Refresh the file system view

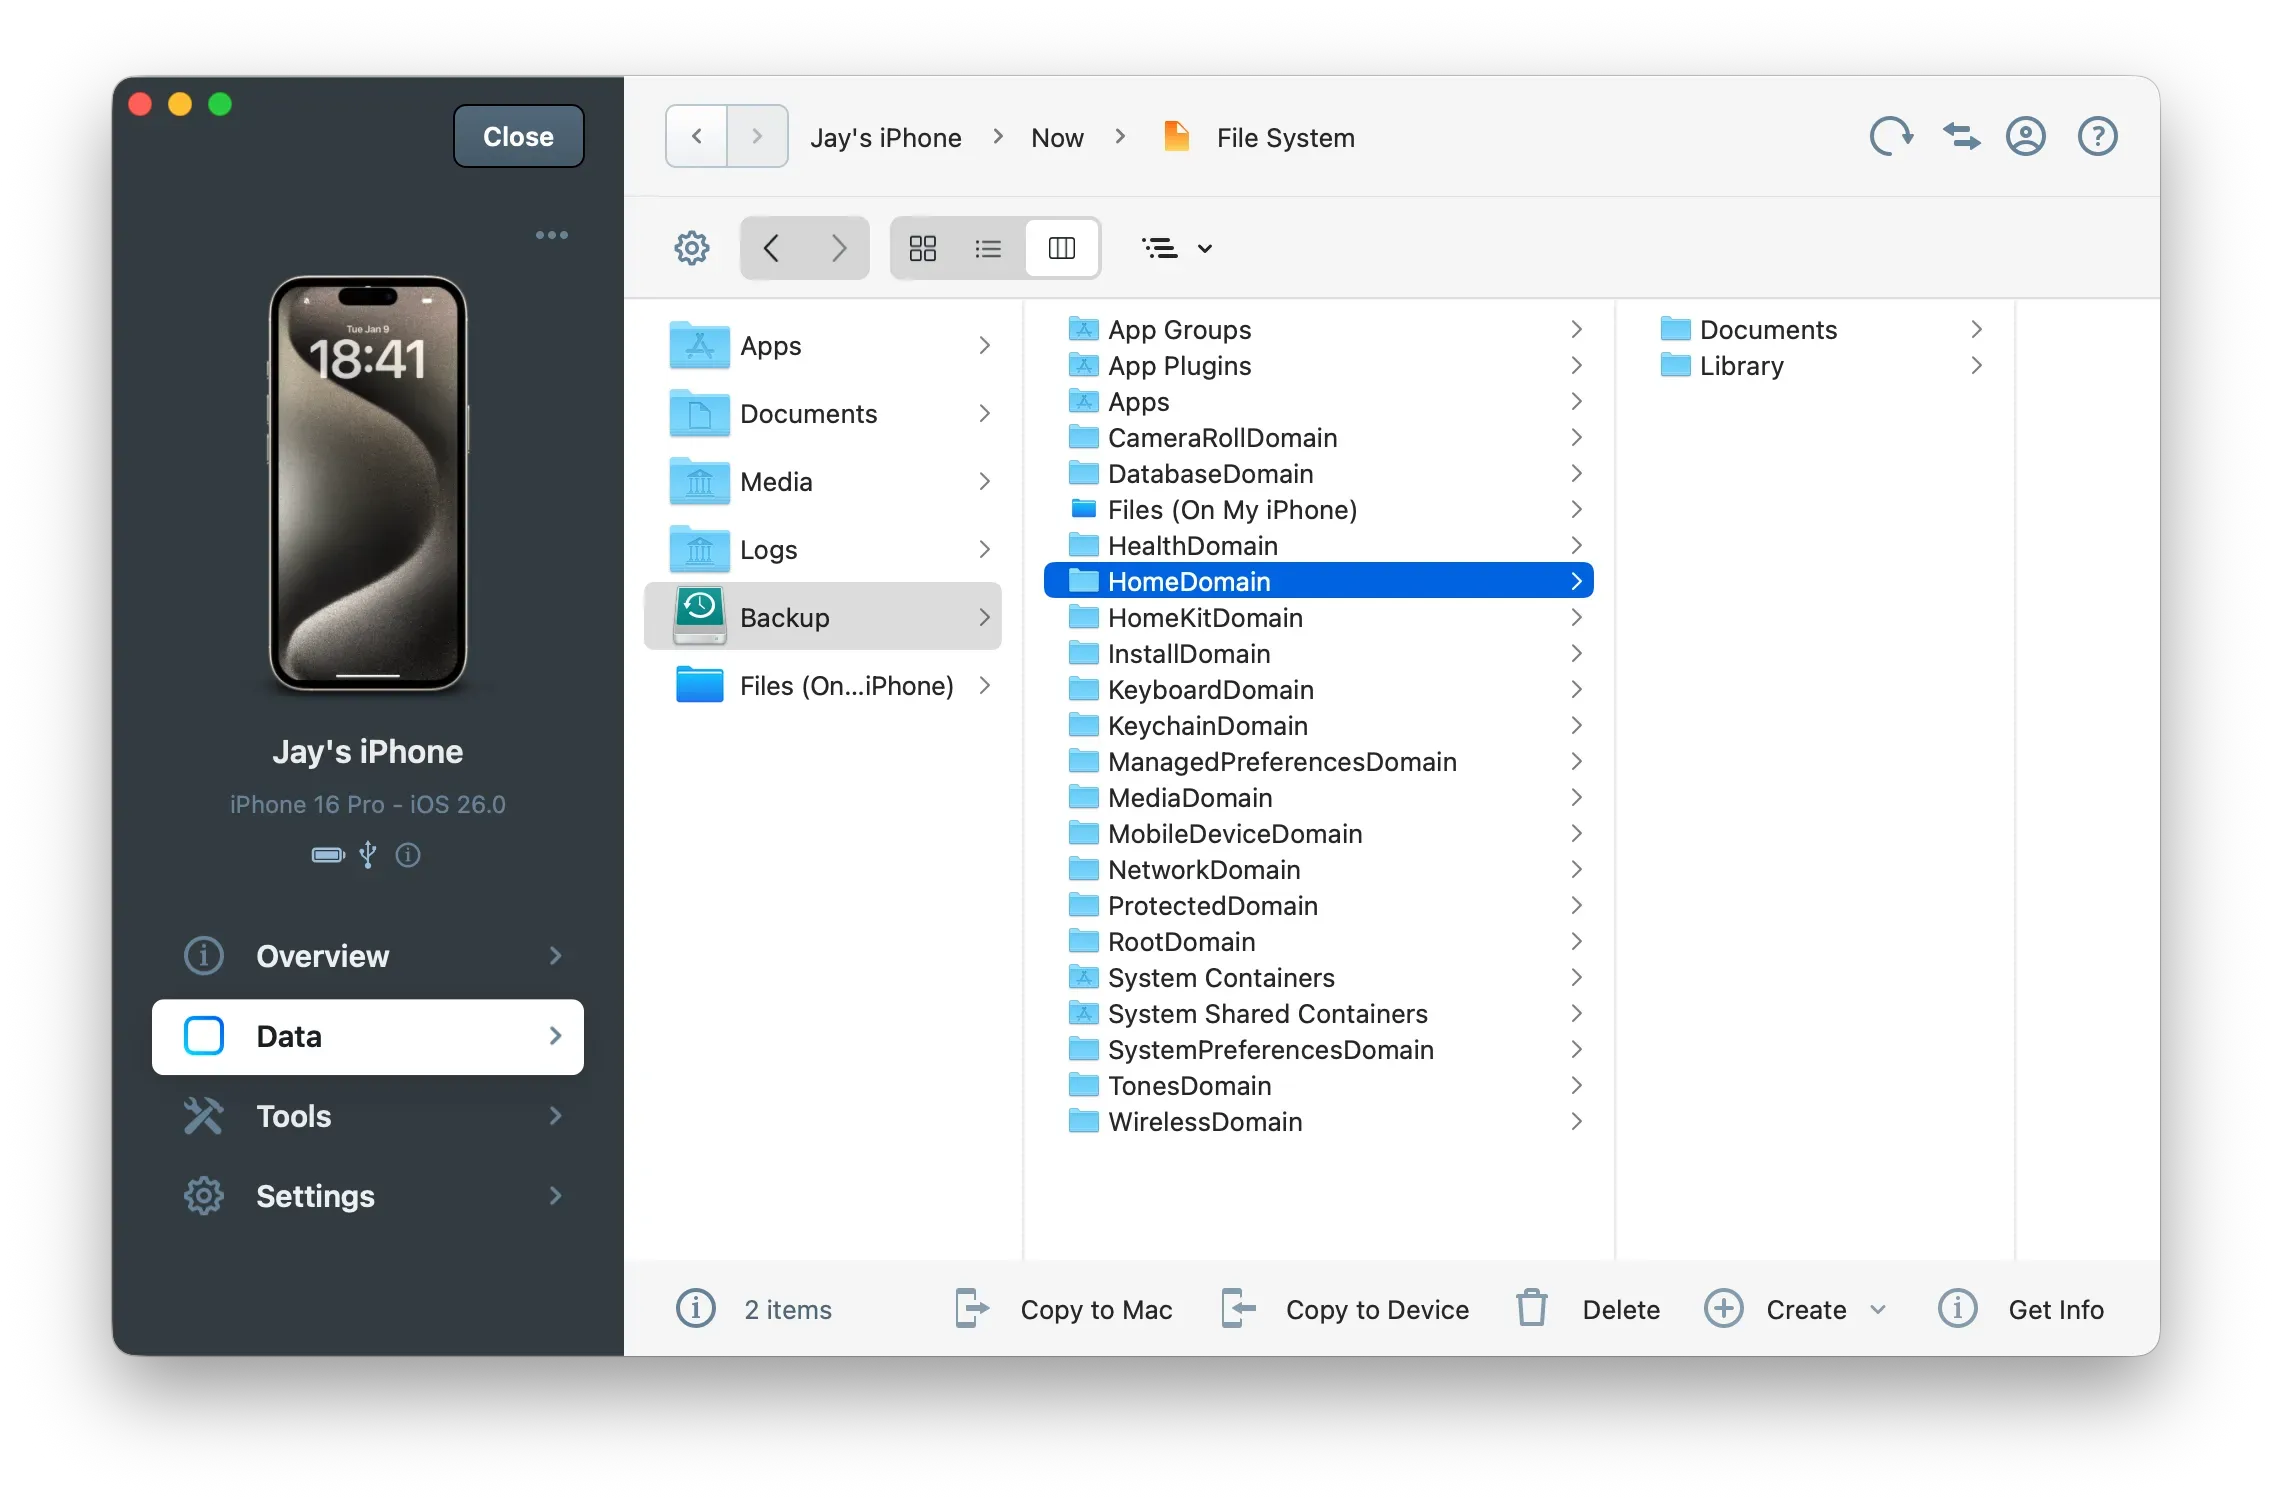point(1889,136)
